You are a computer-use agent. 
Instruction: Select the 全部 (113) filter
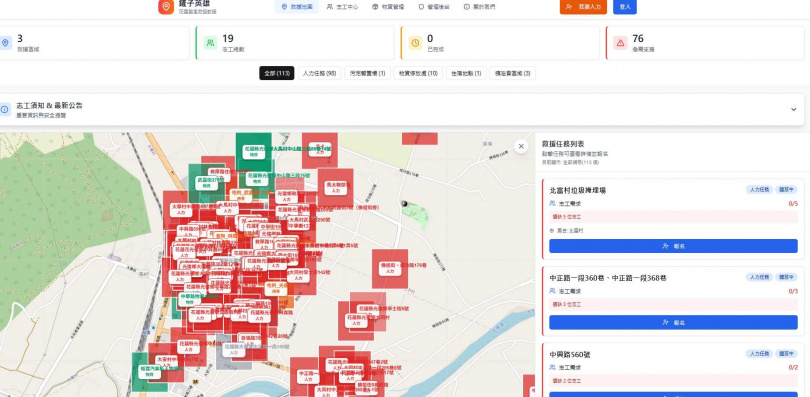pyautogui.click(x=276, y=73)
